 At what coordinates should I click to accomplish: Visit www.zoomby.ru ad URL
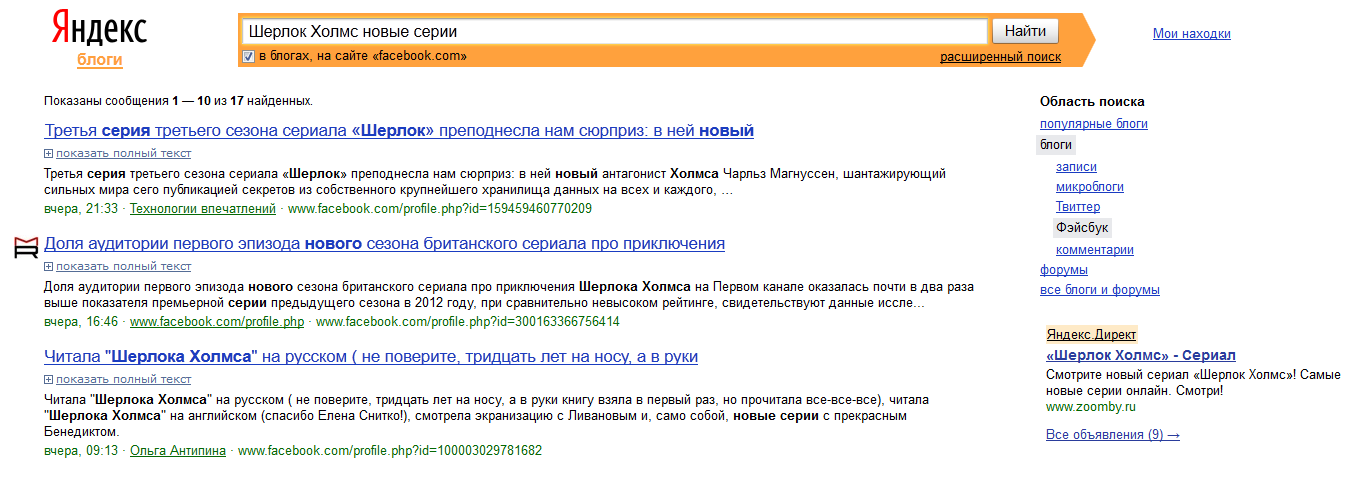click(1091, 407)
